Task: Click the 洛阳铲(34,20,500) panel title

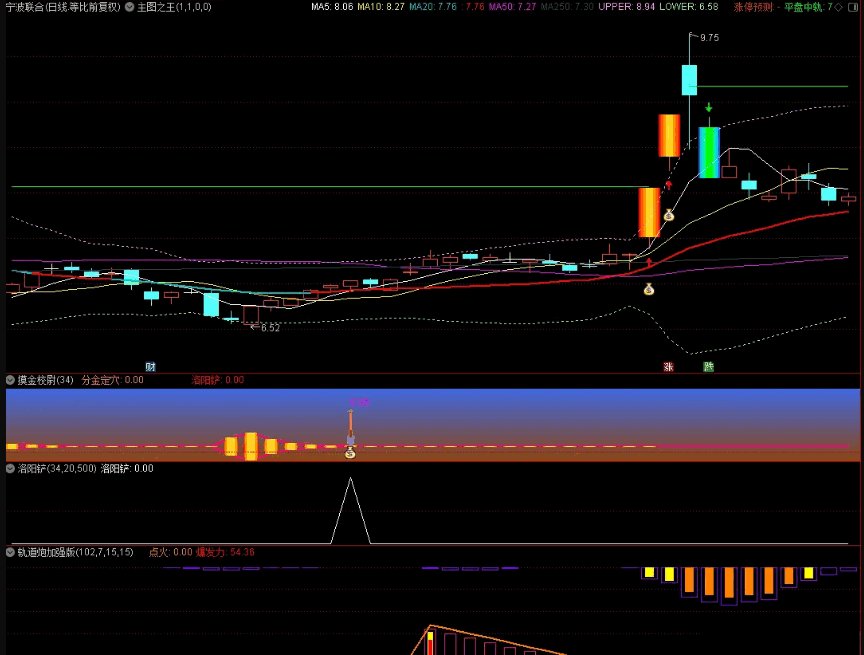Action: [57, 469]
